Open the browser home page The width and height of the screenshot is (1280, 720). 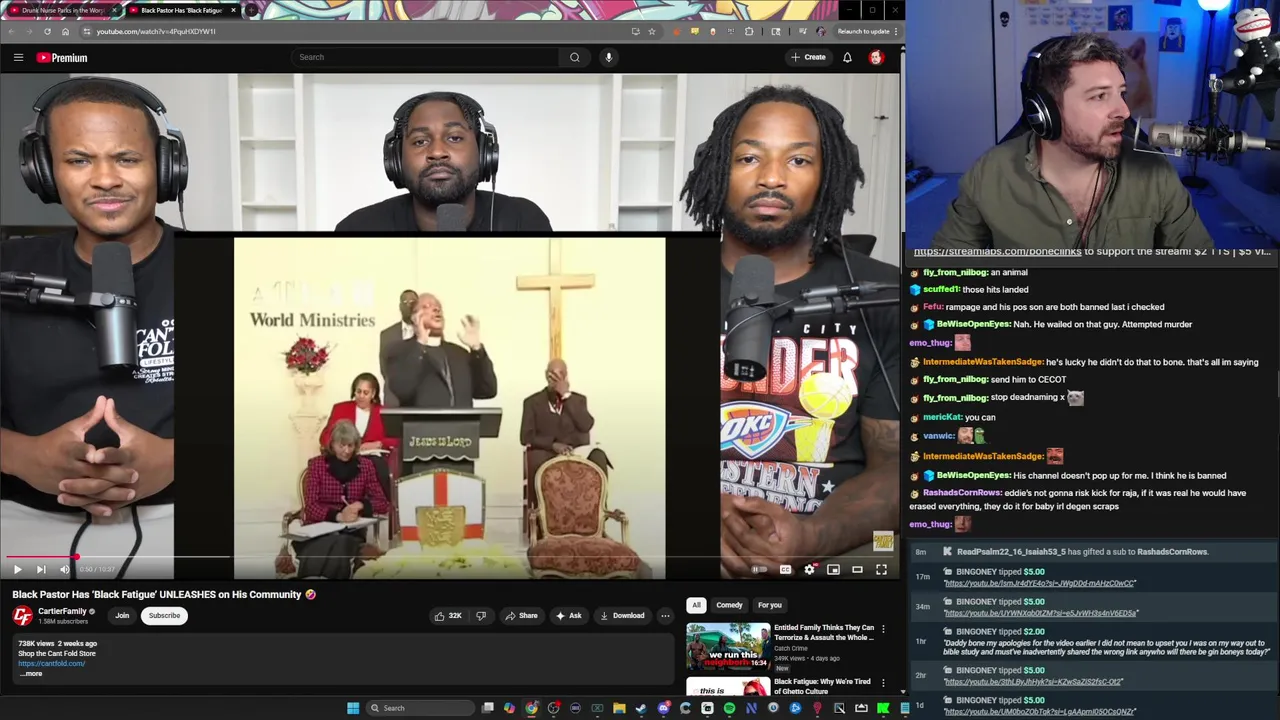point(65,31)
